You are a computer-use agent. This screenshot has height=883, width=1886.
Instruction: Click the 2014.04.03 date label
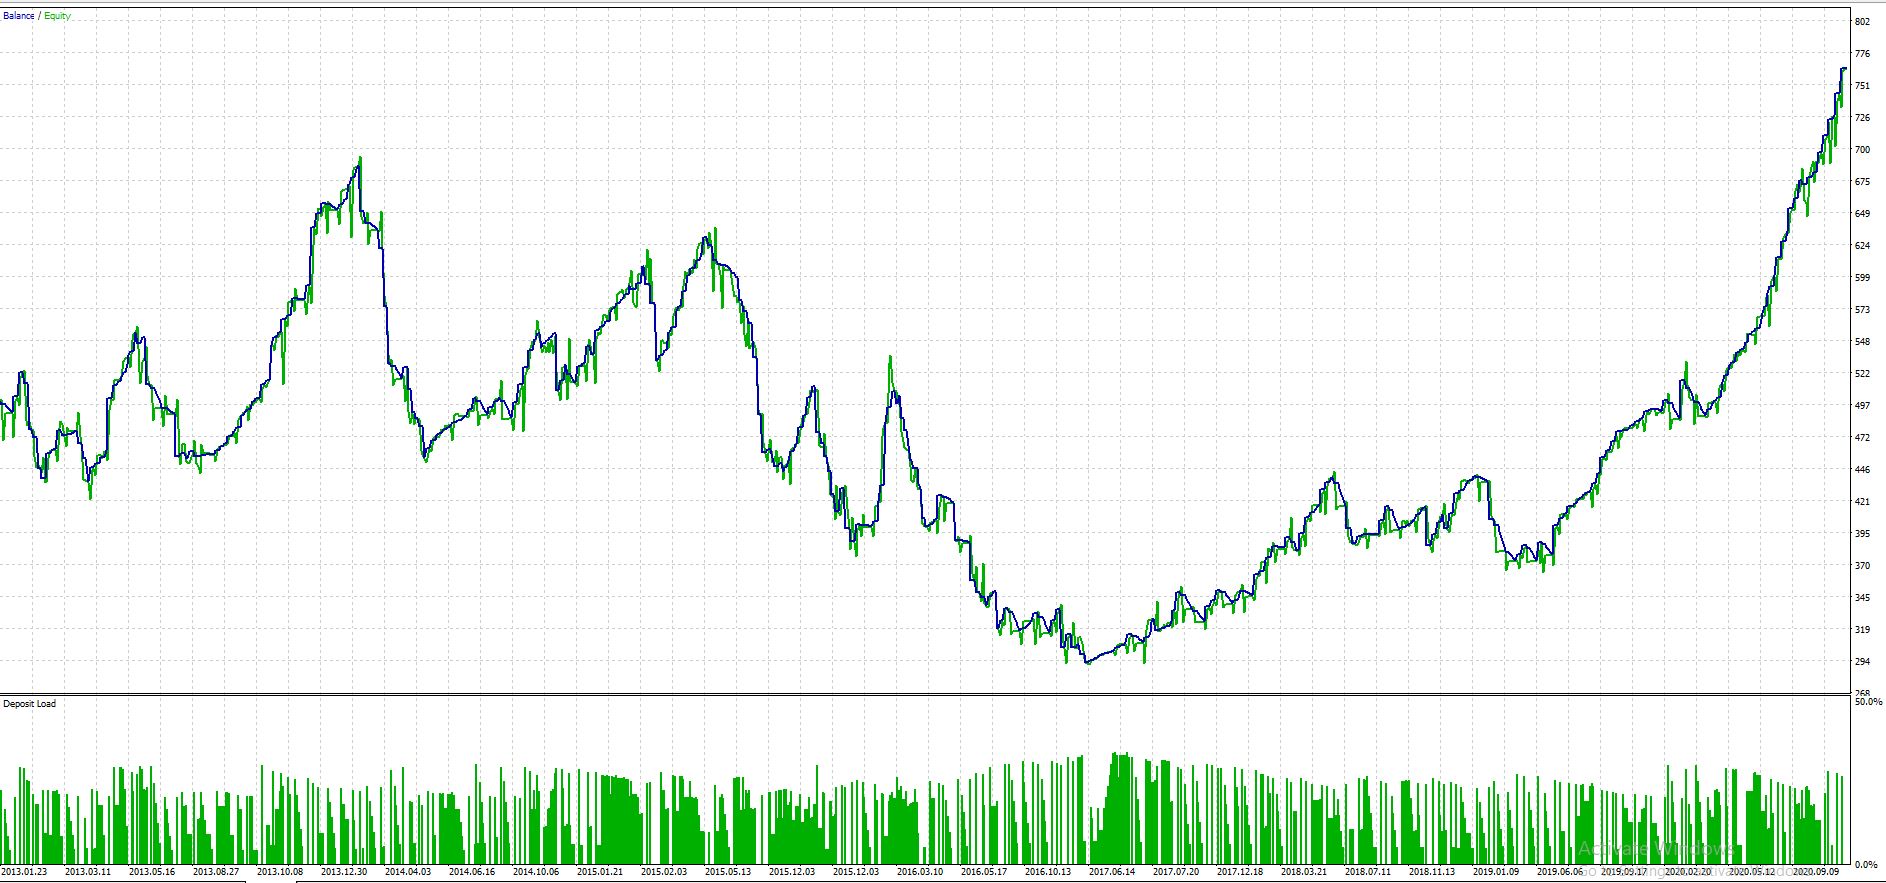[x=408, y=872]
